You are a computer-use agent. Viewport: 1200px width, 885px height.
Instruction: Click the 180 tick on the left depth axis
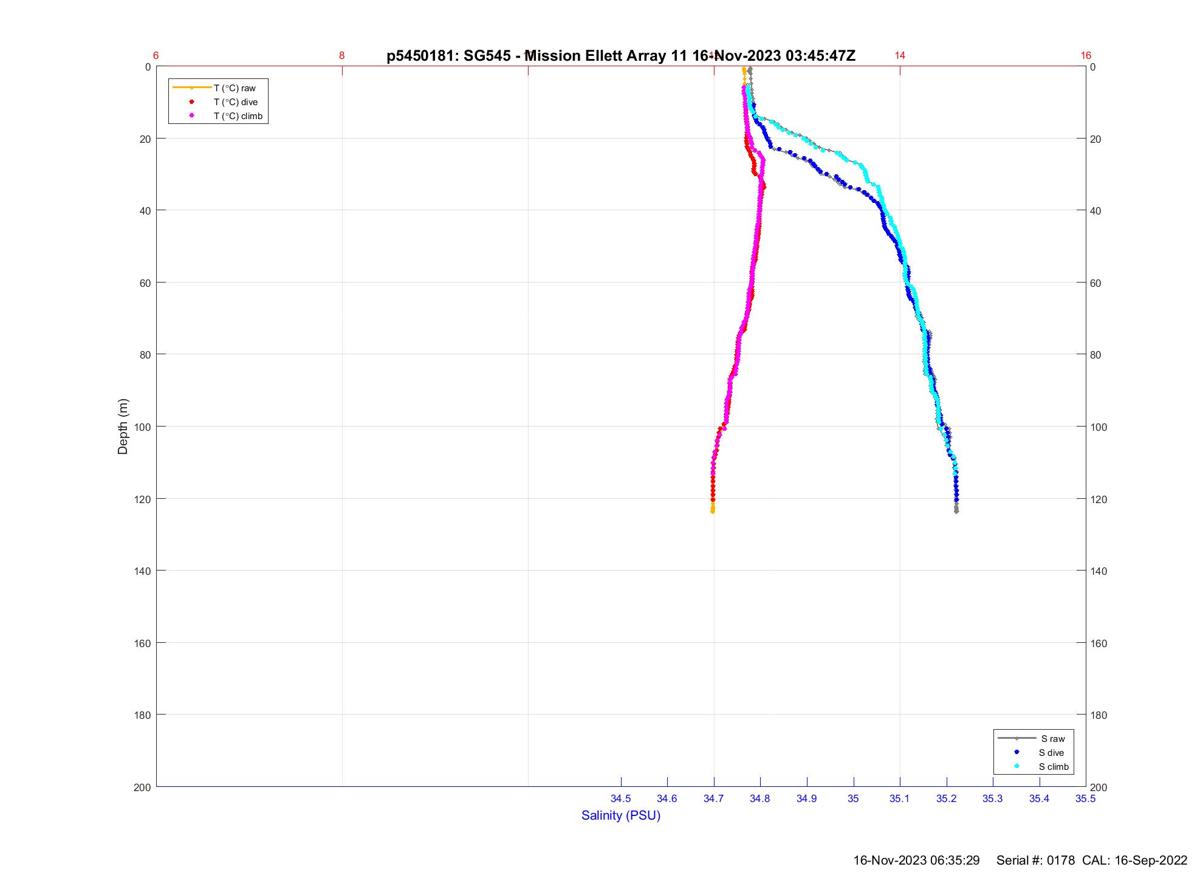point(142,715)
